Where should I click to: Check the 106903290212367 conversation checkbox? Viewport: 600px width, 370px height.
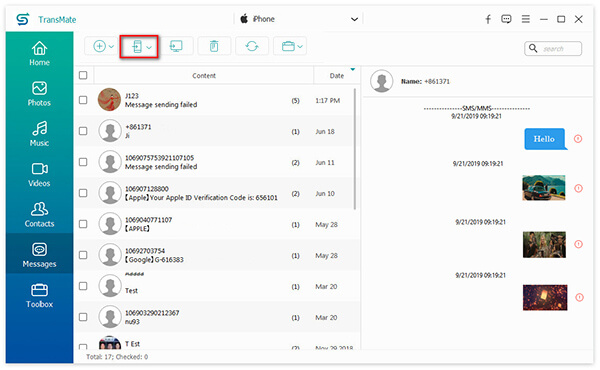click(83, 317)
